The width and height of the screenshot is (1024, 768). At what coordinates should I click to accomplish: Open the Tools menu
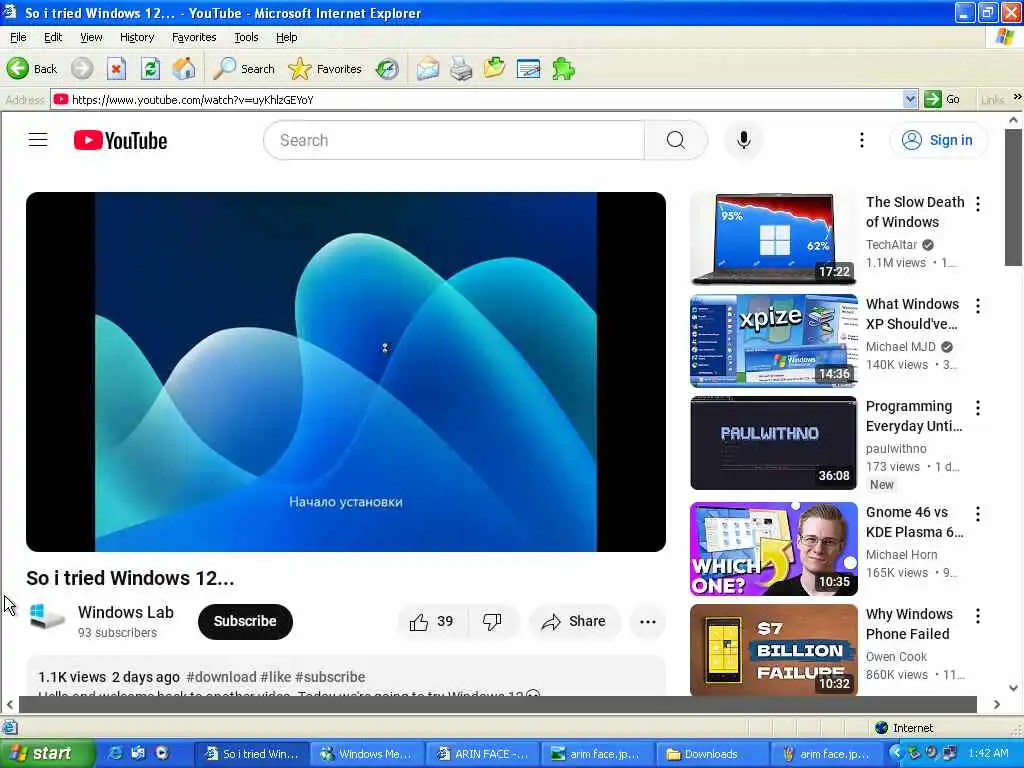click(246, 37)
